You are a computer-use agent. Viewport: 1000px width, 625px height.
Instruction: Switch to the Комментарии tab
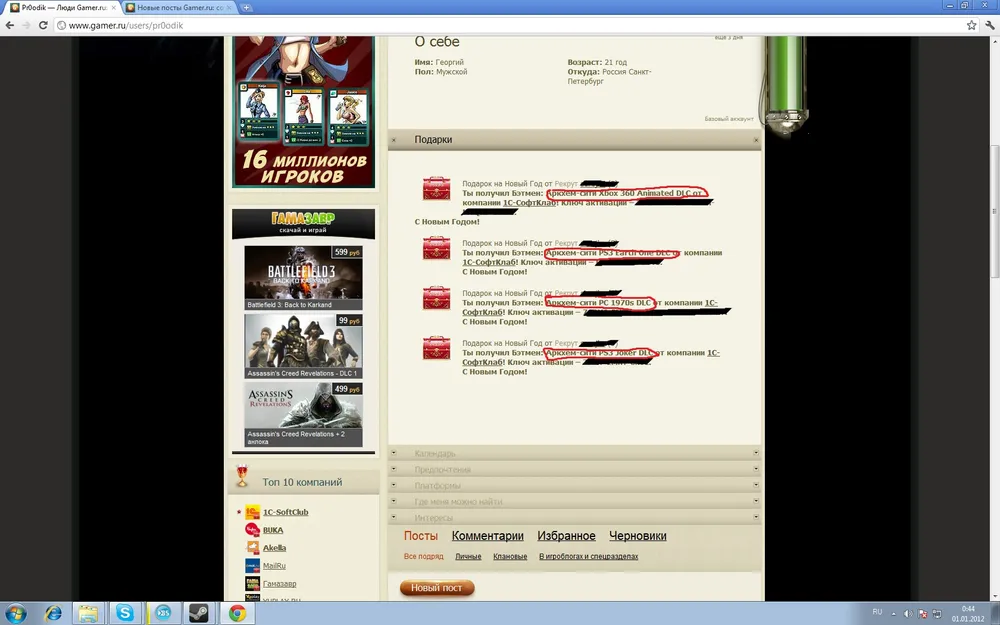pos(487,536)
